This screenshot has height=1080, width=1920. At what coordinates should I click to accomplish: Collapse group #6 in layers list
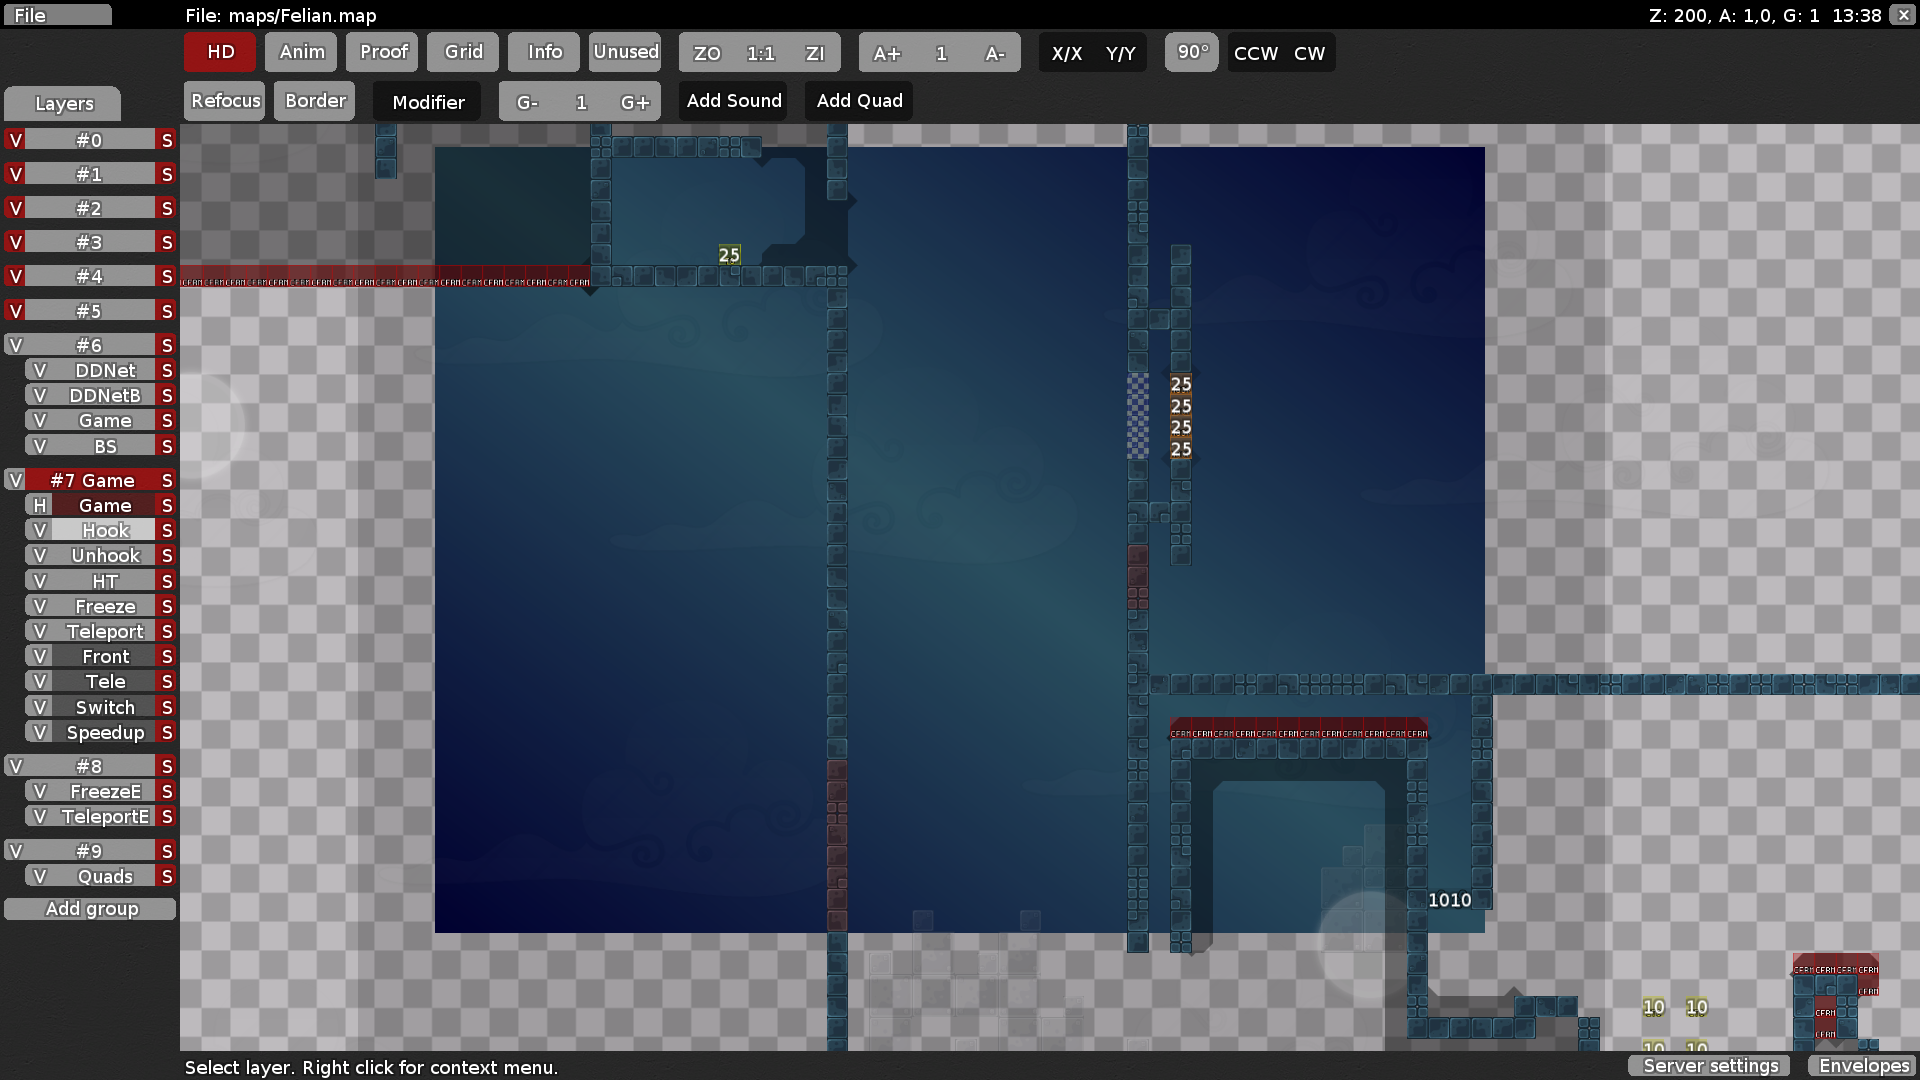coord(89,345)
